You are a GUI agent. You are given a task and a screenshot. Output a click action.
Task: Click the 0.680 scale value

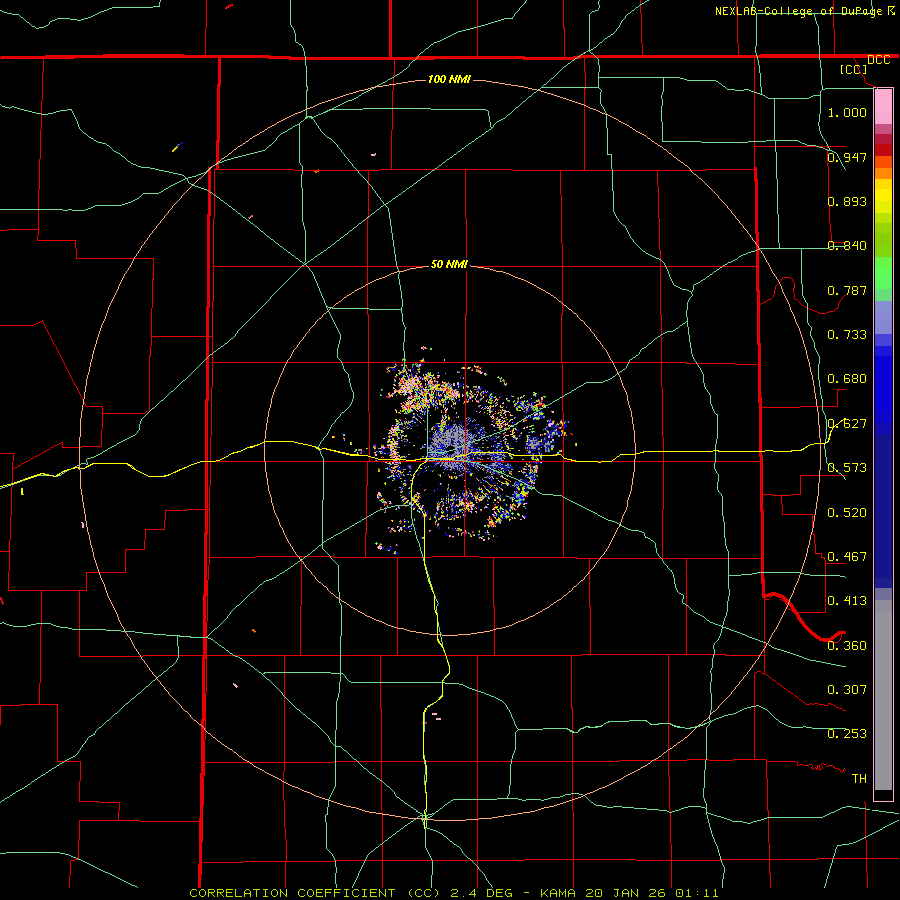847,379
